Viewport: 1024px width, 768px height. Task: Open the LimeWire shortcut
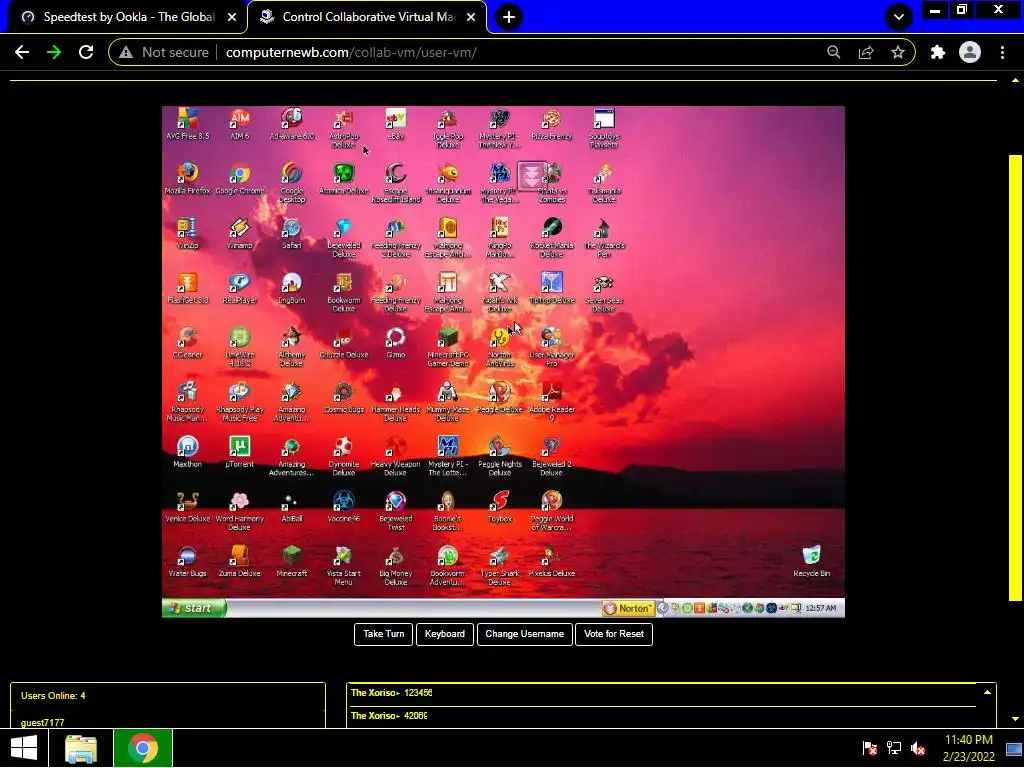point(240,347)
